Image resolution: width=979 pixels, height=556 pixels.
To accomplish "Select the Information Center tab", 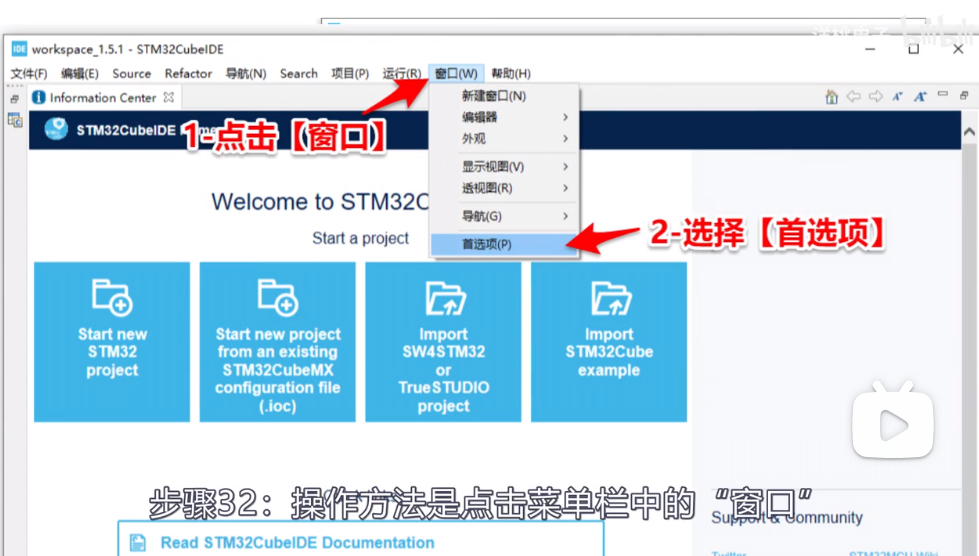I will (103, 98).
